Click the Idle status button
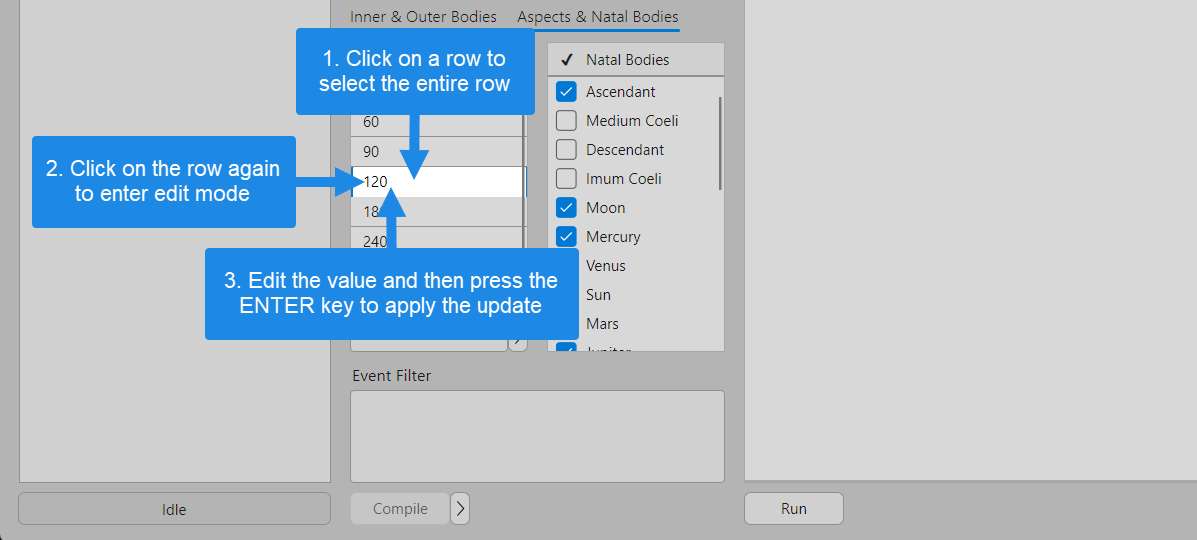Image resolution: width=1197 pixels, height=540 pixels. point(174,509)
